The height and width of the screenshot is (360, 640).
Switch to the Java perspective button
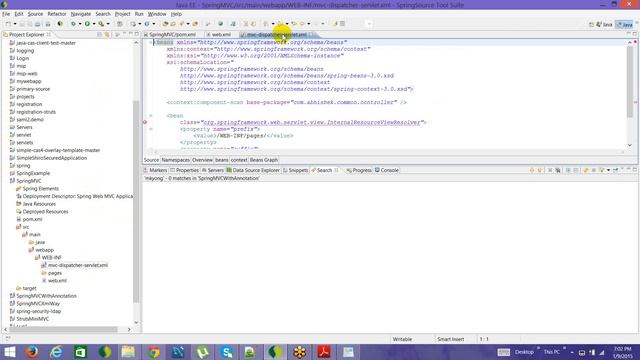[x=603, y=24]
